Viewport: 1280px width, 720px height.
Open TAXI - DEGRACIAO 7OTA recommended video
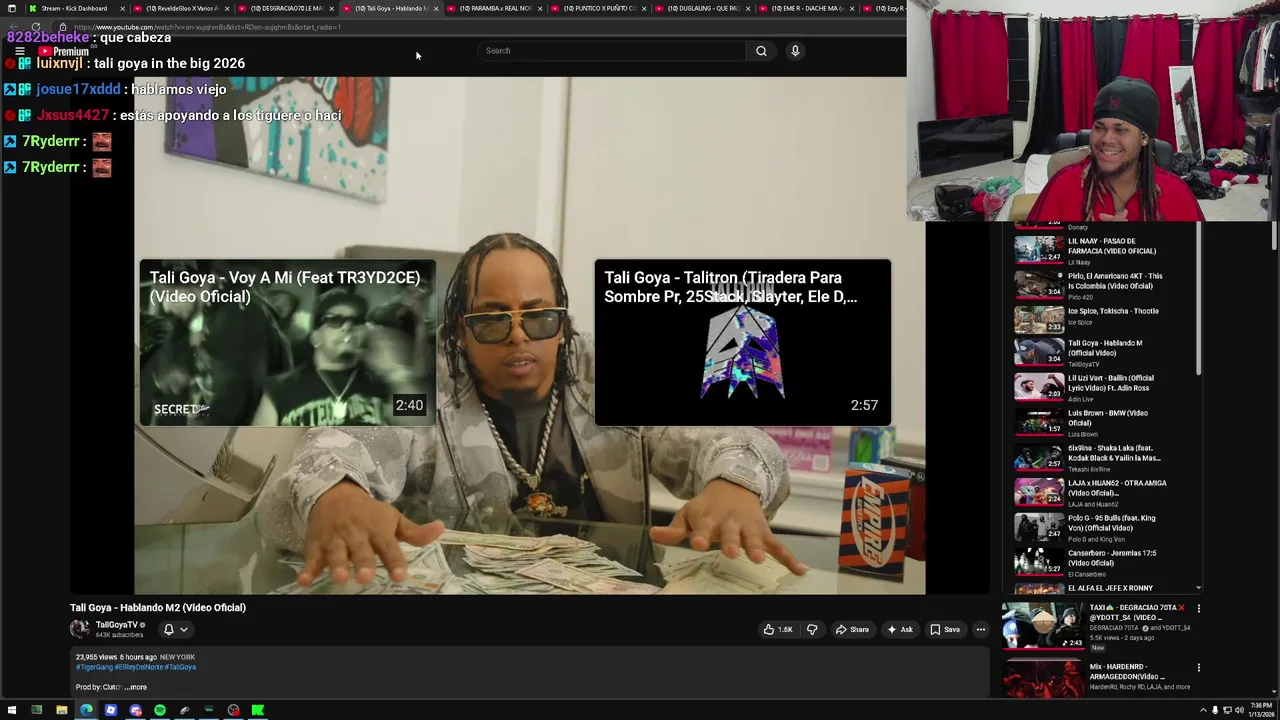click(1095, 626)
